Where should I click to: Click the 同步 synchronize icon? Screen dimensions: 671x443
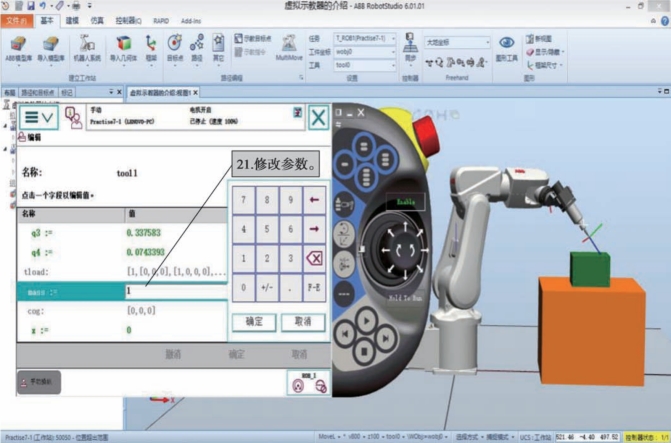tap(410, 48)
